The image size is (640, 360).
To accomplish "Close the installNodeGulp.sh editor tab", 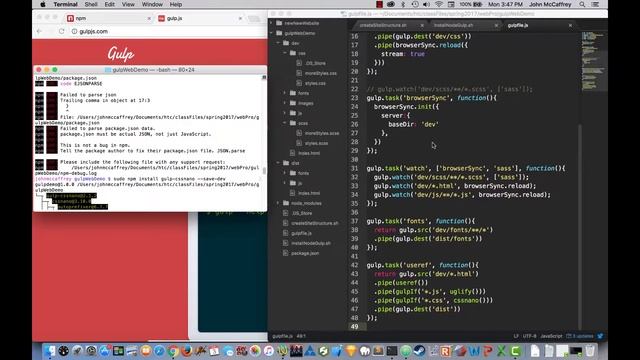I will (496, 25).
